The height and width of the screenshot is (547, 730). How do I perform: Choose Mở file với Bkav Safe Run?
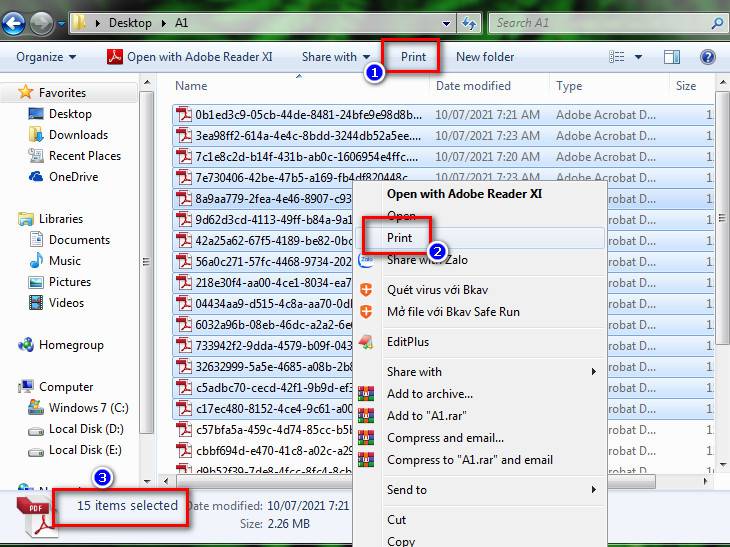[480, 311]
